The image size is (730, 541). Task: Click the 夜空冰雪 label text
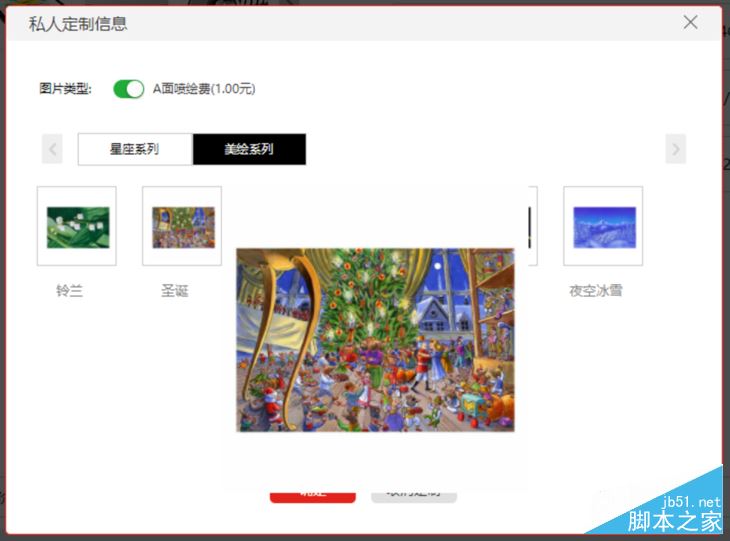596,291
